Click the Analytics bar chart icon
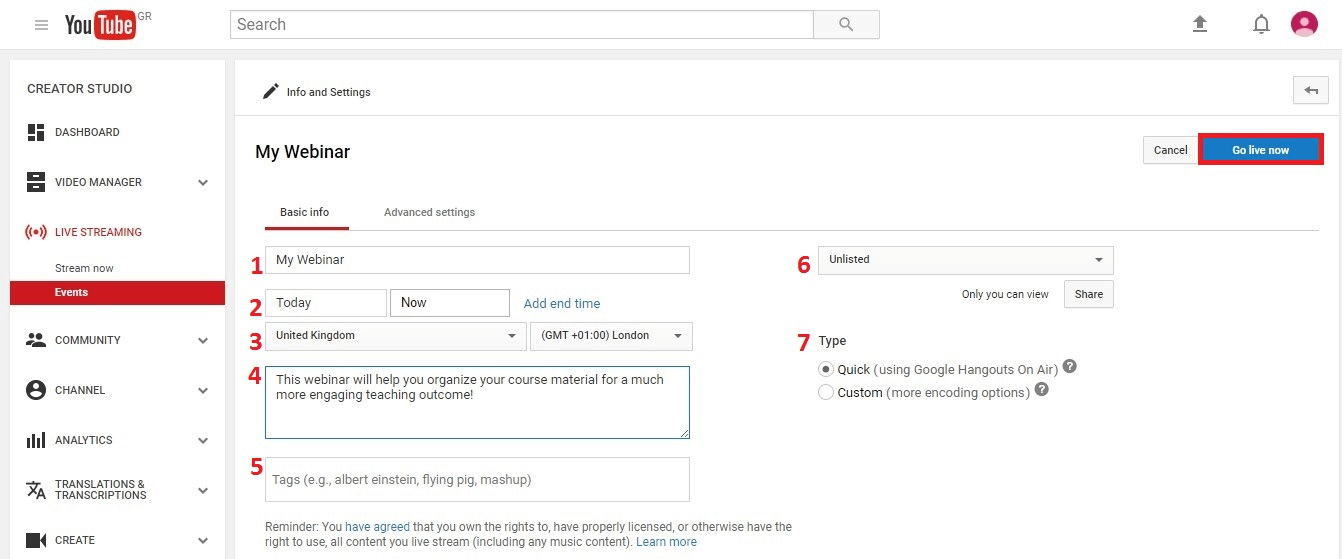This screenshot has width=1342, height=559. pos(36,440)
